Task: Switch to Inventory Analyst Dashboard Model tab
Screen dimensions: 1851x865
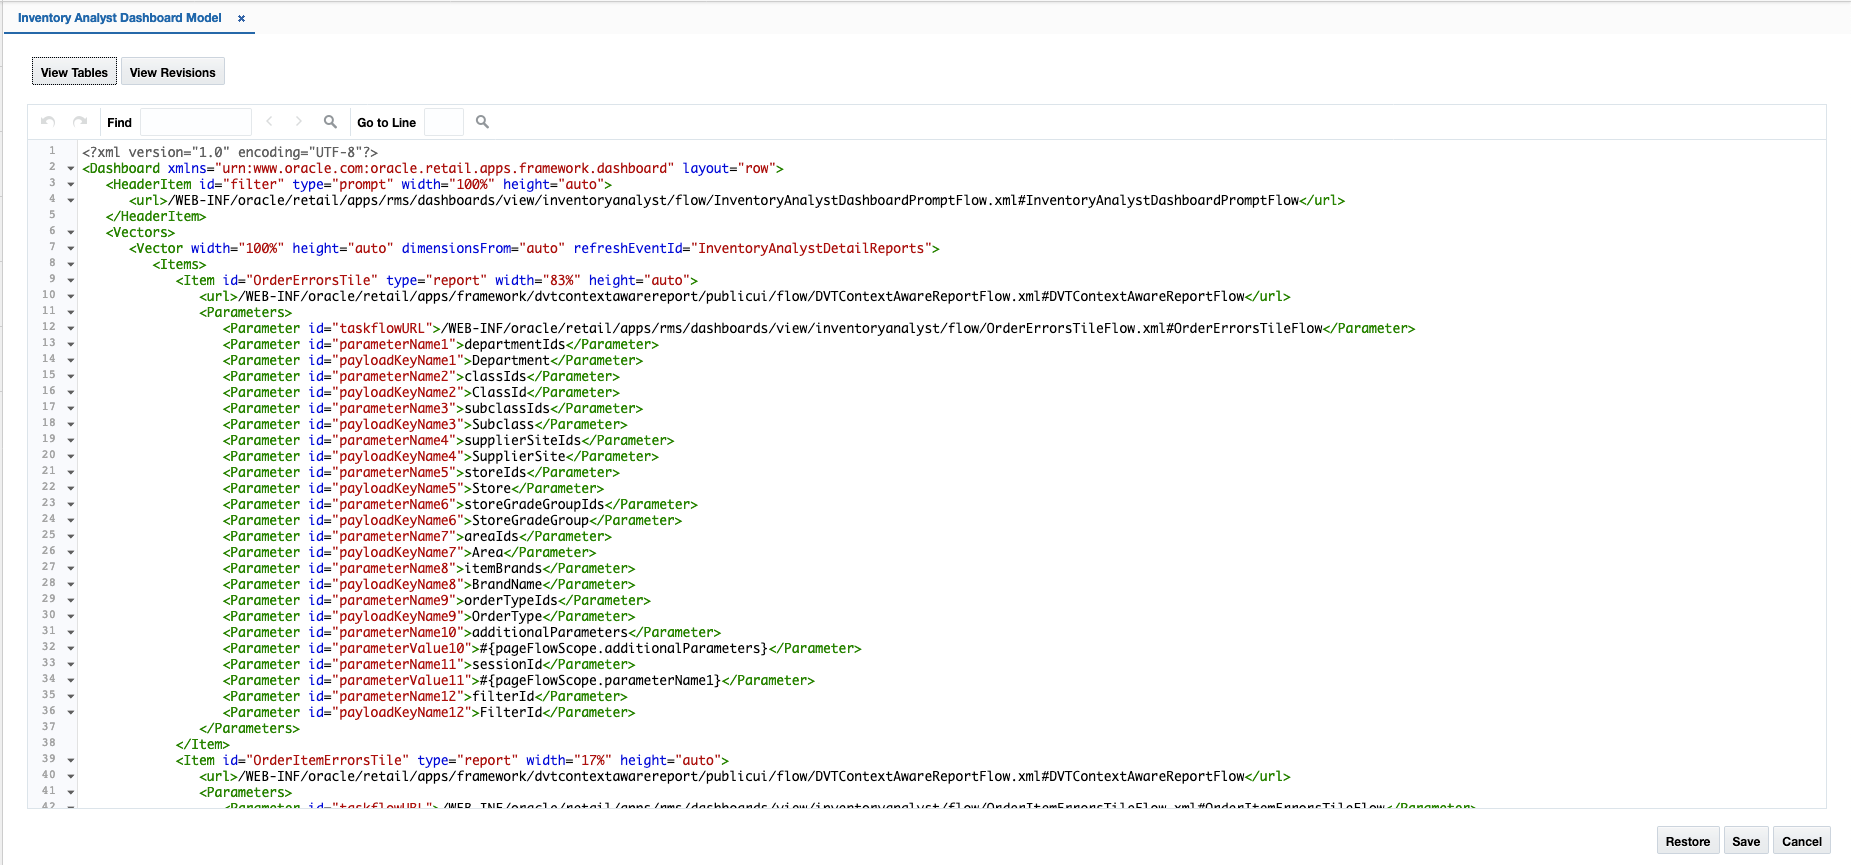Action: (x=120, y=18)
